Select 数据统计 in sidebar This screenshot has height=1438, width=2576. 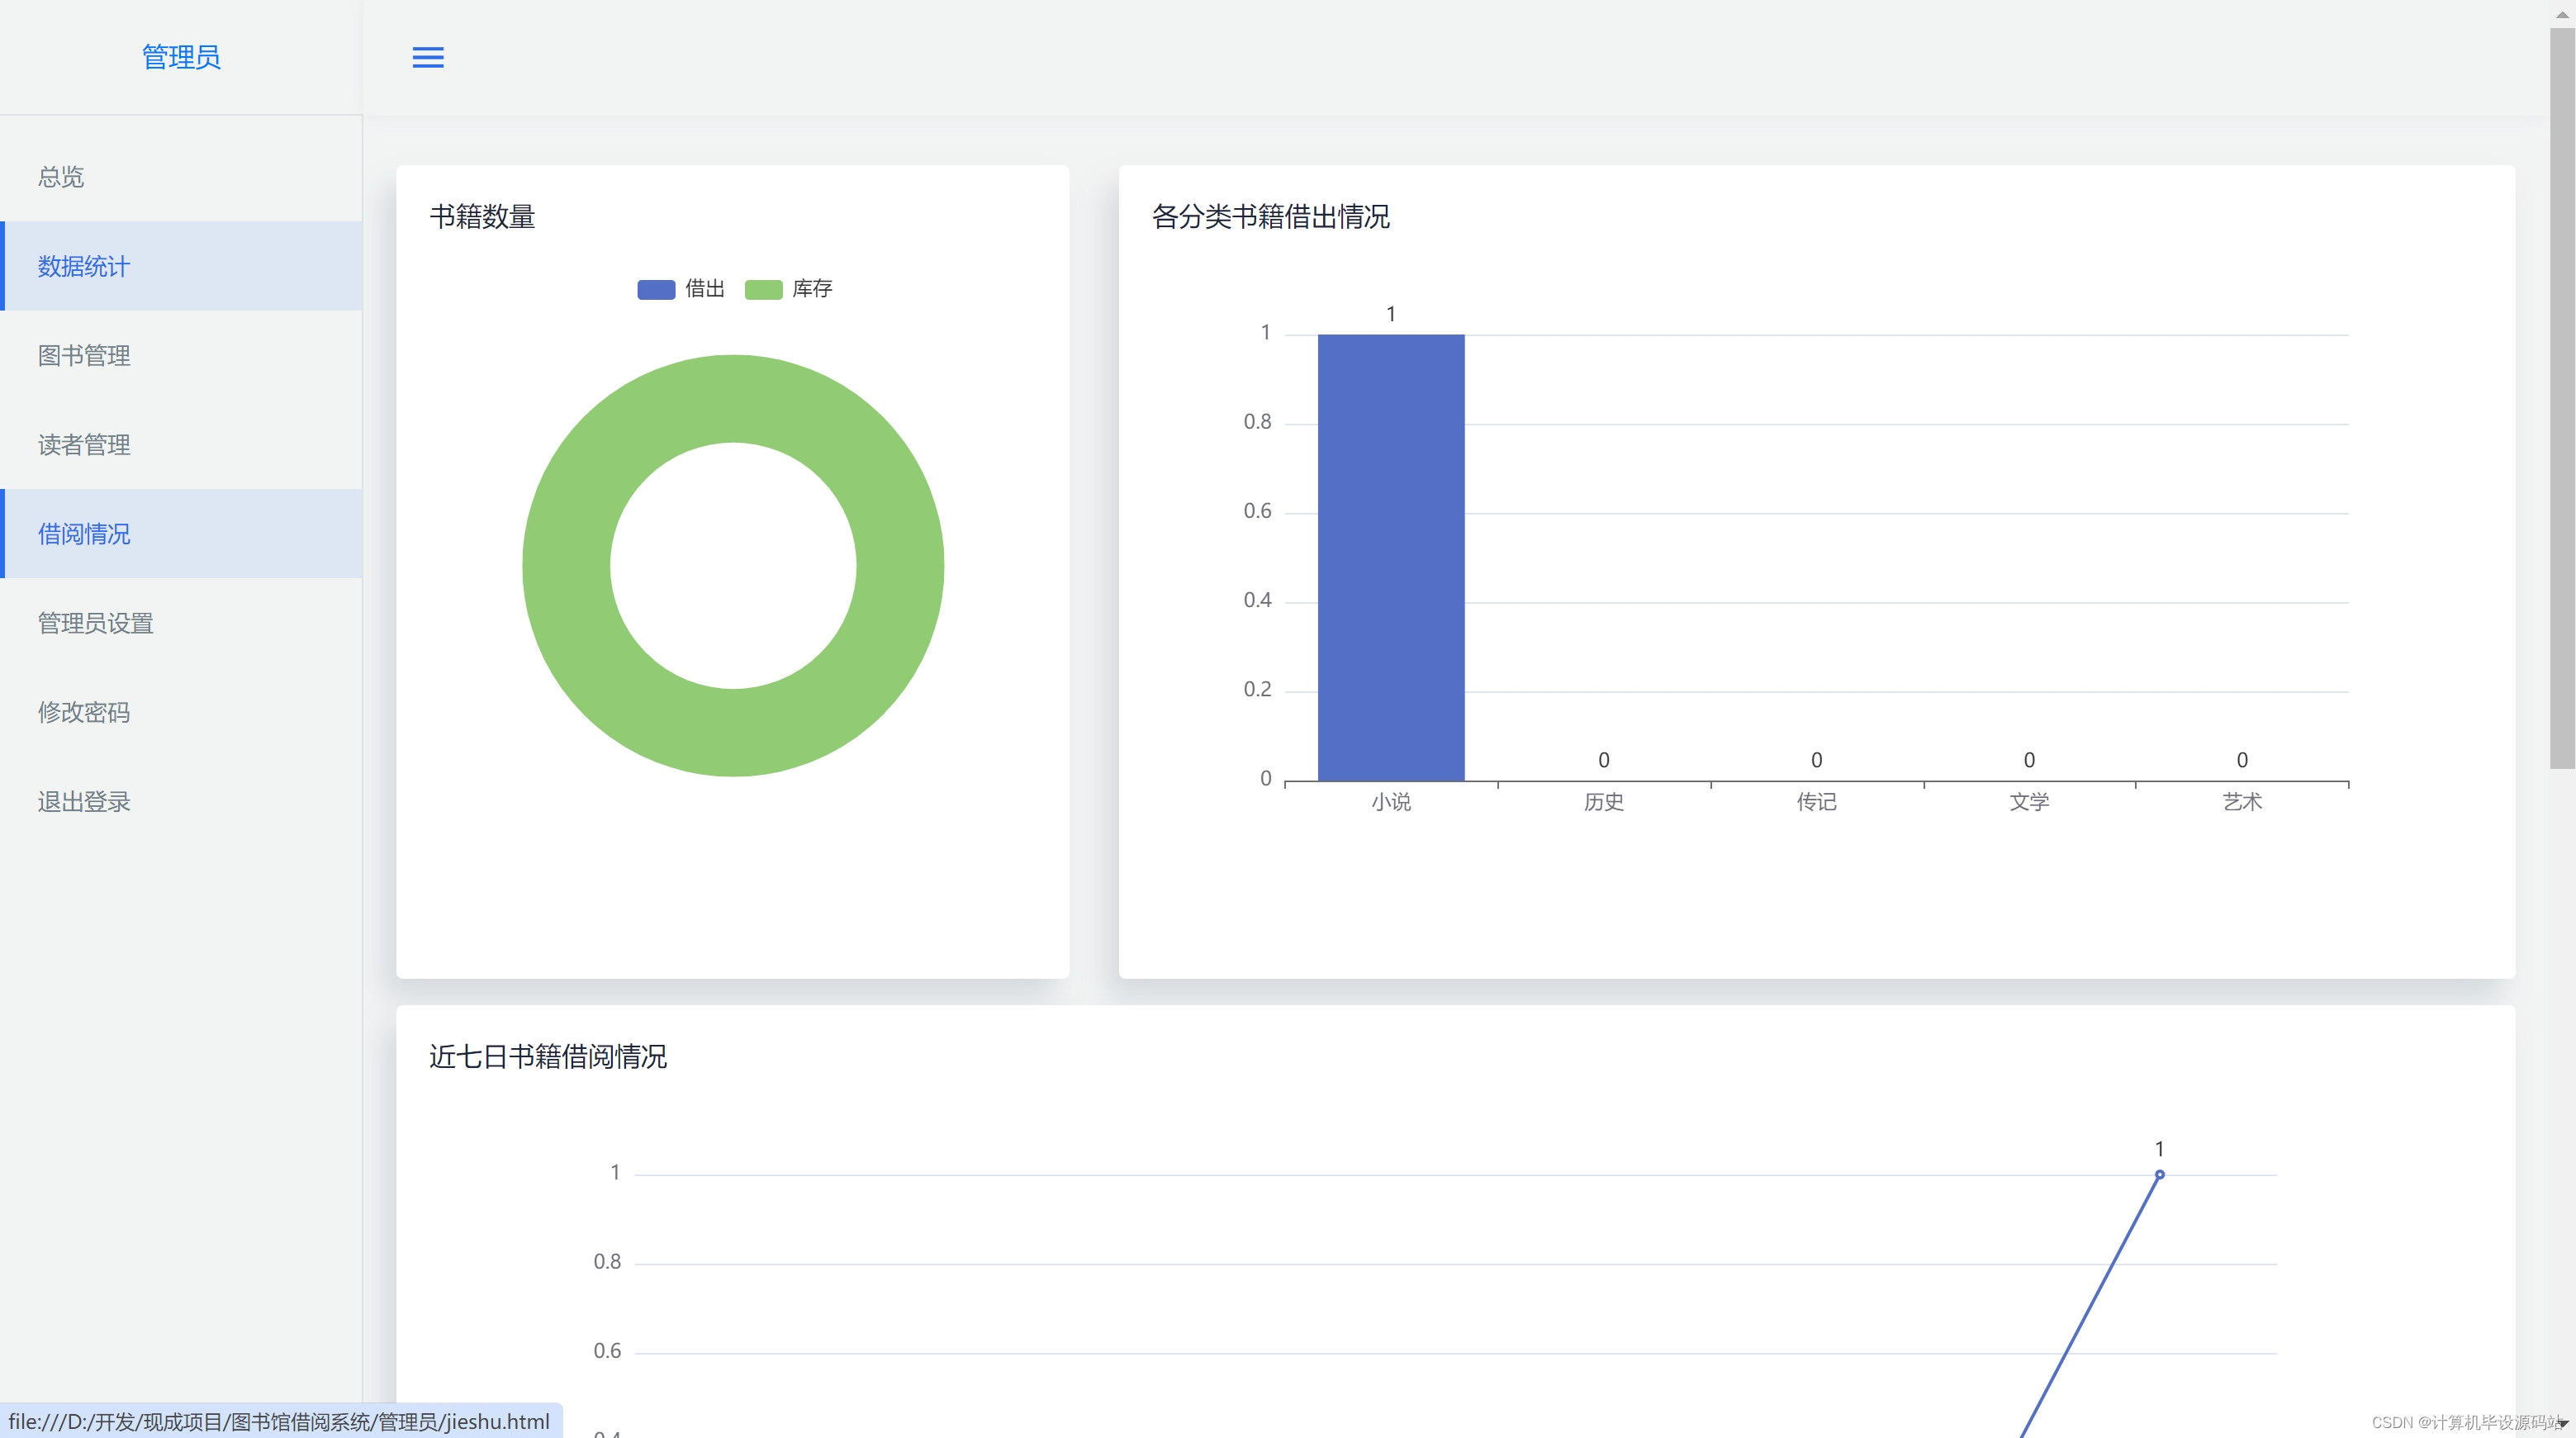click(84, 266)
